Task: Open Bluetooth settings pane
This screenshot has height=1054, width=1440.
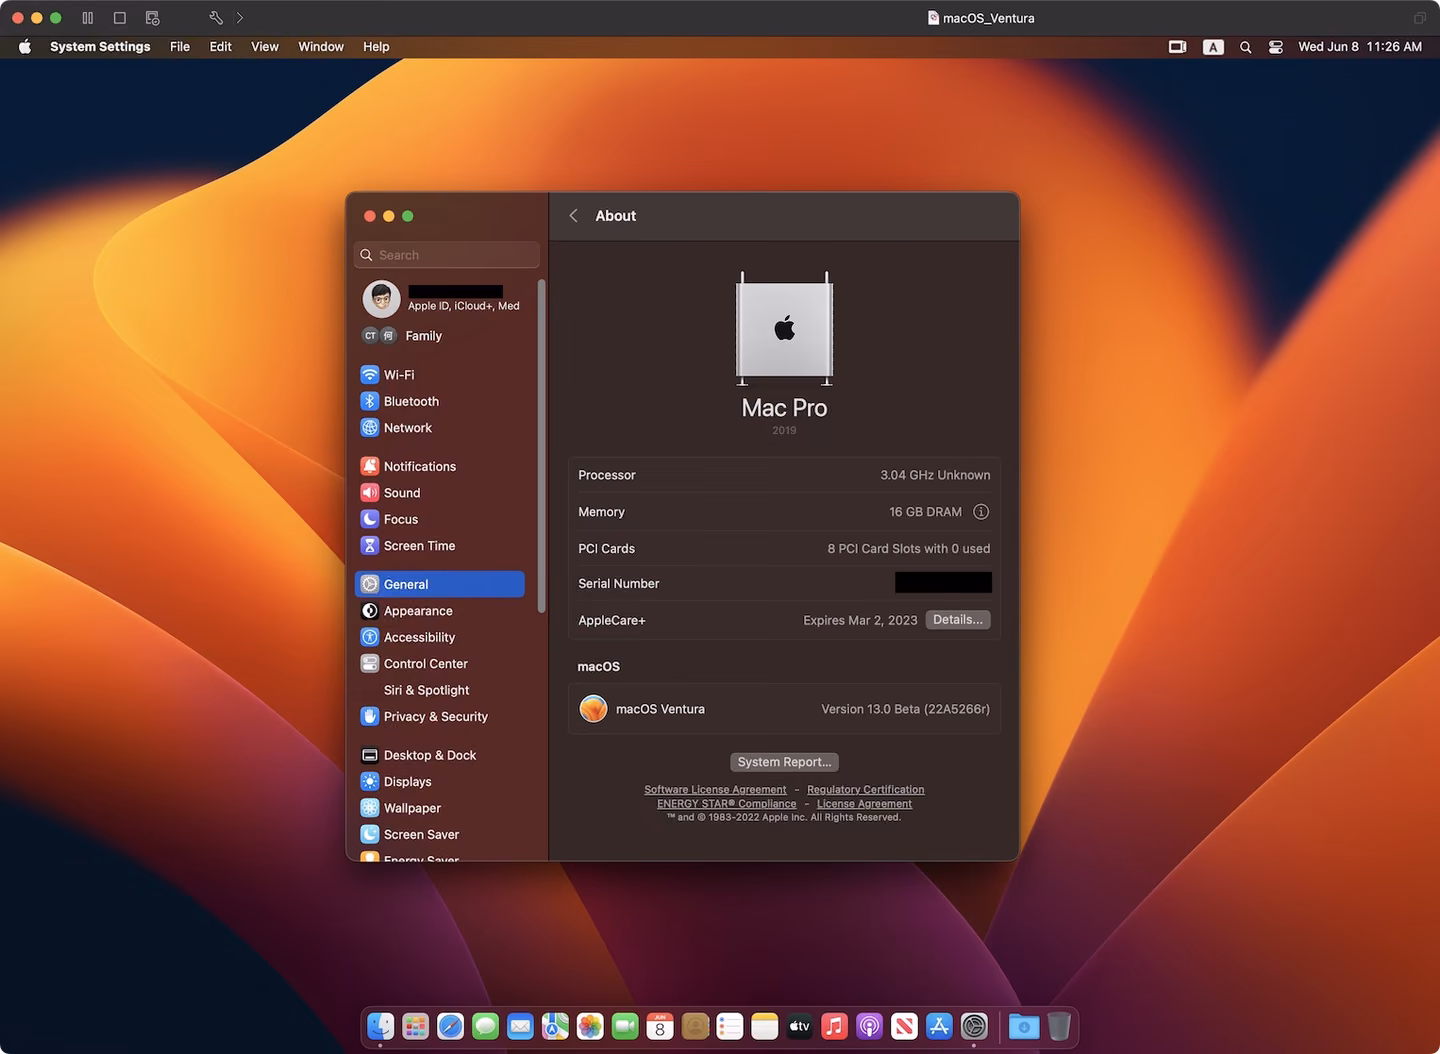Action: [440, 401]
